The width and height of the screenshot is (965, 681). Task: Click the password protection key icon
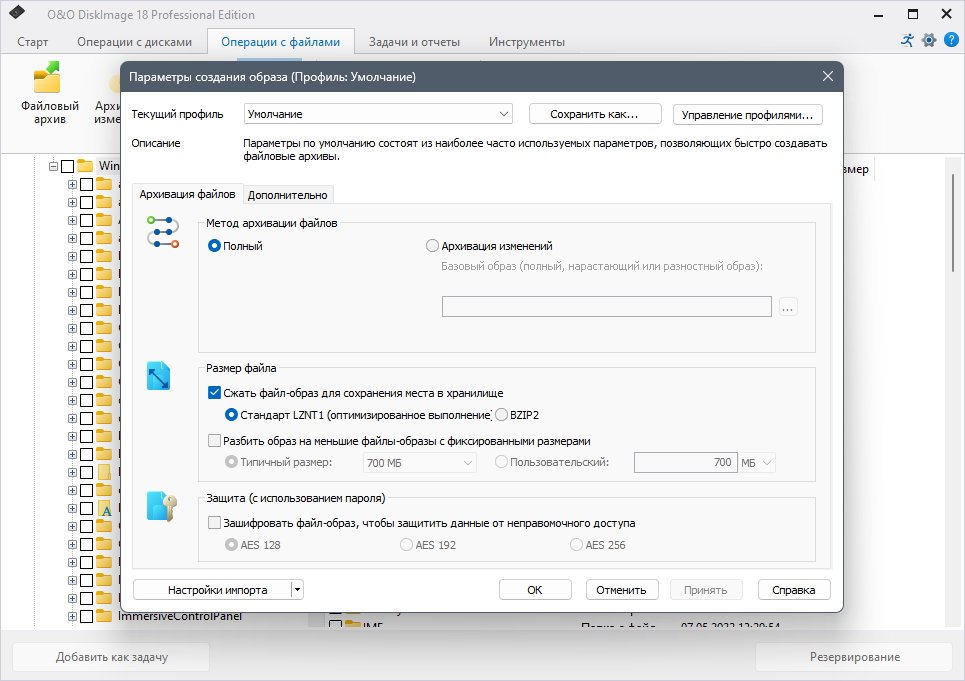(161, 506)
